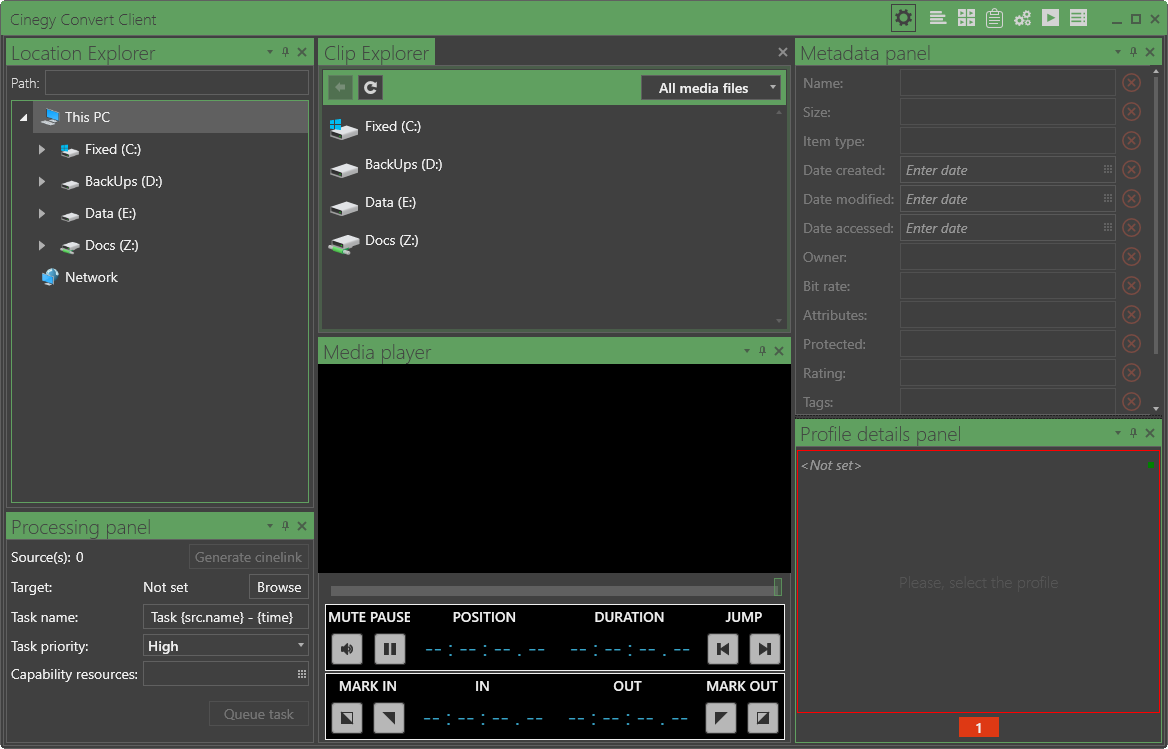This screenshot has height=749, width=1168.
Task: Click the split-square button under MARK OUT
Action: pyautogui.click(x=763, y=718)
